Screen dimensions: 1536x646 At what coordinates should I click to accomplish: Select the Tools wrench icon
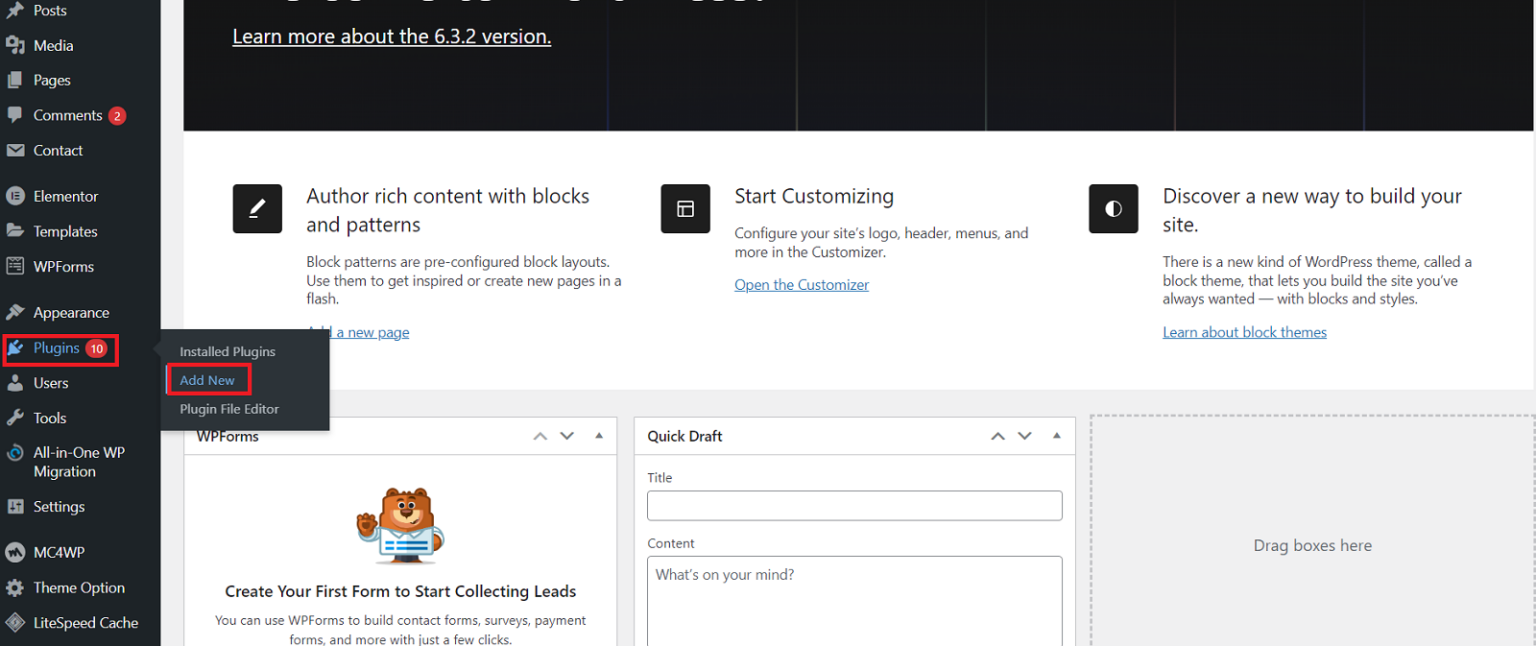[13, 417]
